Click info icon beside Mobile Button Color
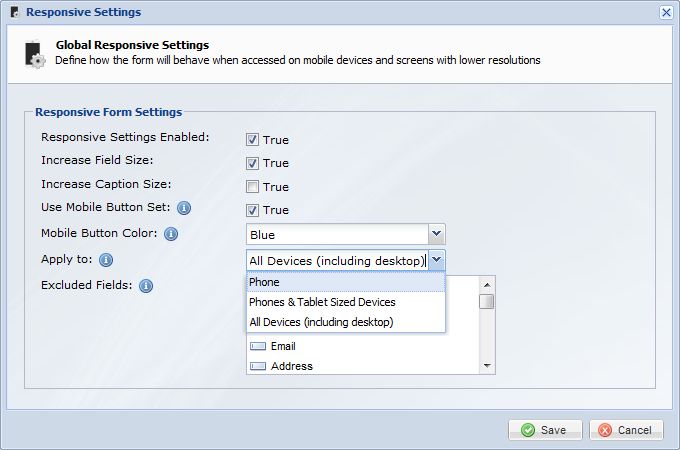The height and width of the screenshot is (450, 680). [171, 234]
